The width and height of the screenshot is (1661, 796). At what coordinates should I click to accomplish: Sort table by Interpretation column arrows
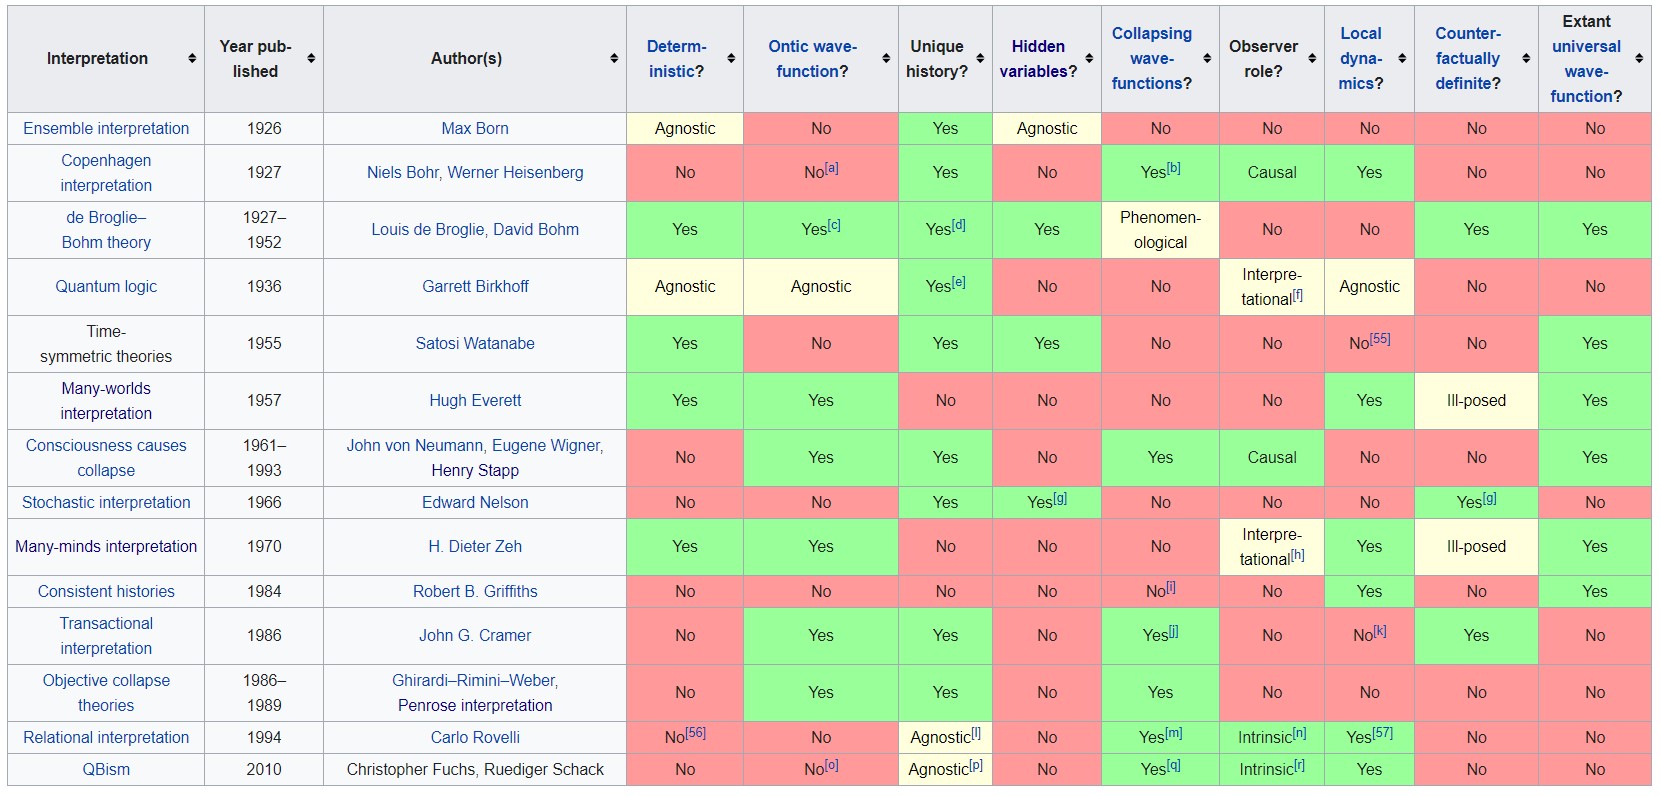point(192,59)
